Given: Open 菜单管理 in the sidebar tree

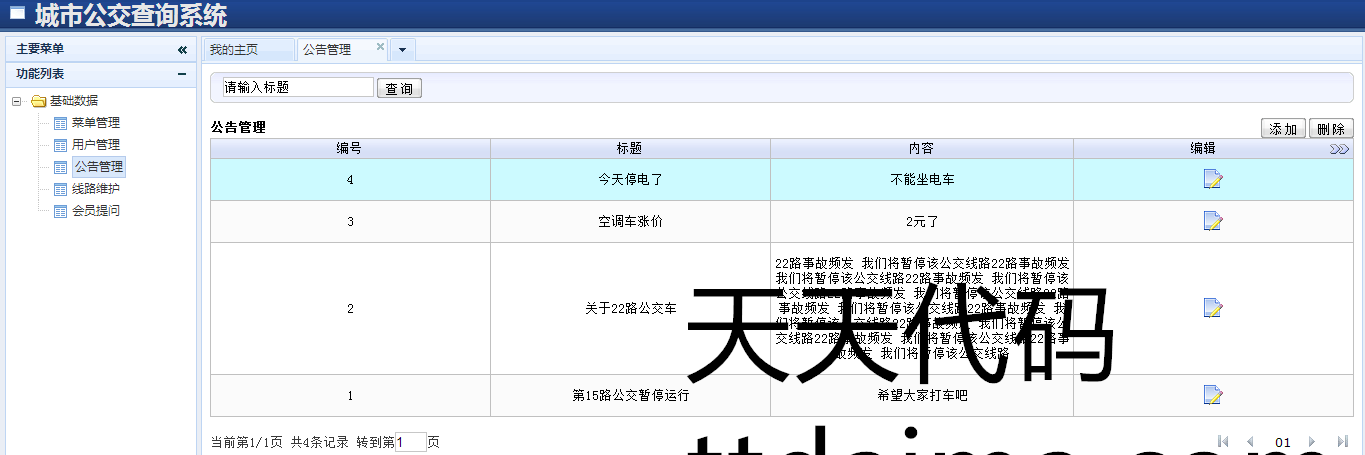Looking at the screenshot, I should tap(95, 123).
